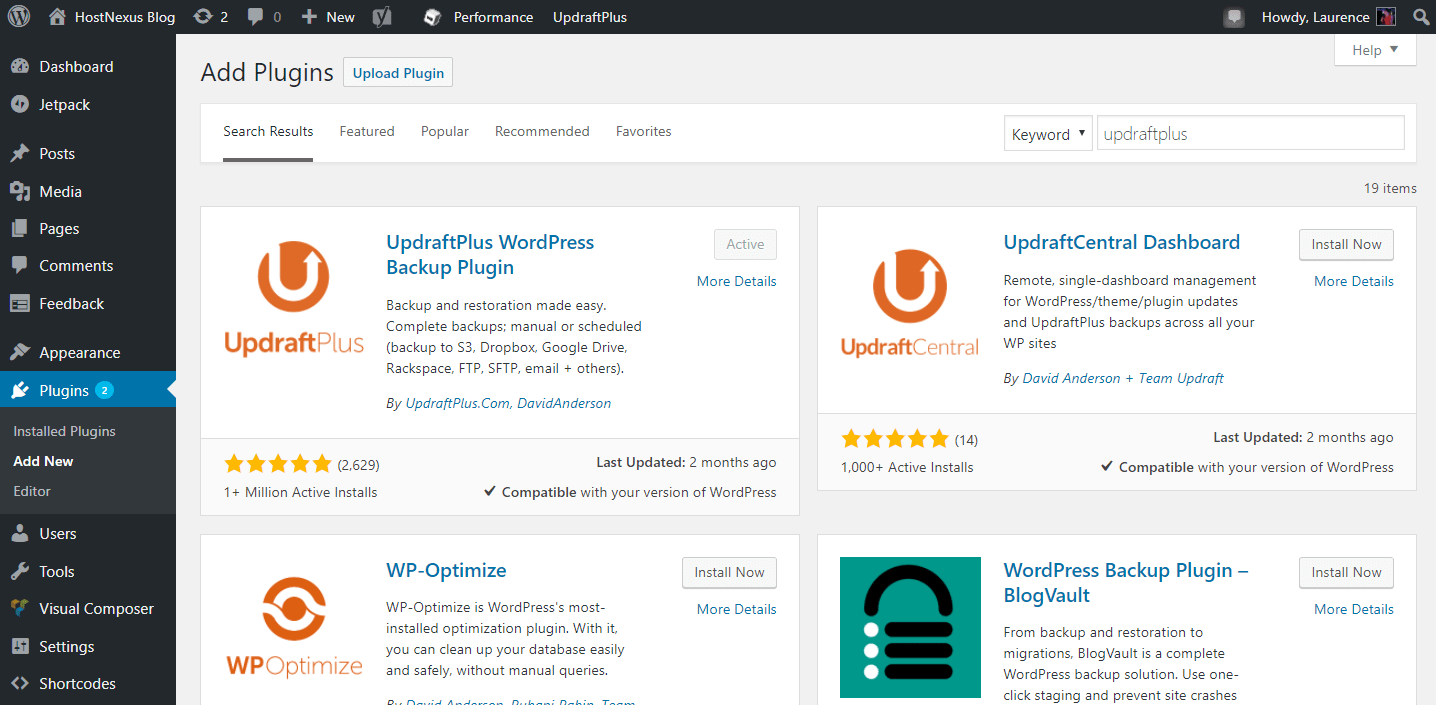Image resolution: width=1436 pixels, height=705 pixels.
Task: Open More Details for UpdraftPlus plugin
Action: pyautogui.click(x=737, y=281)
